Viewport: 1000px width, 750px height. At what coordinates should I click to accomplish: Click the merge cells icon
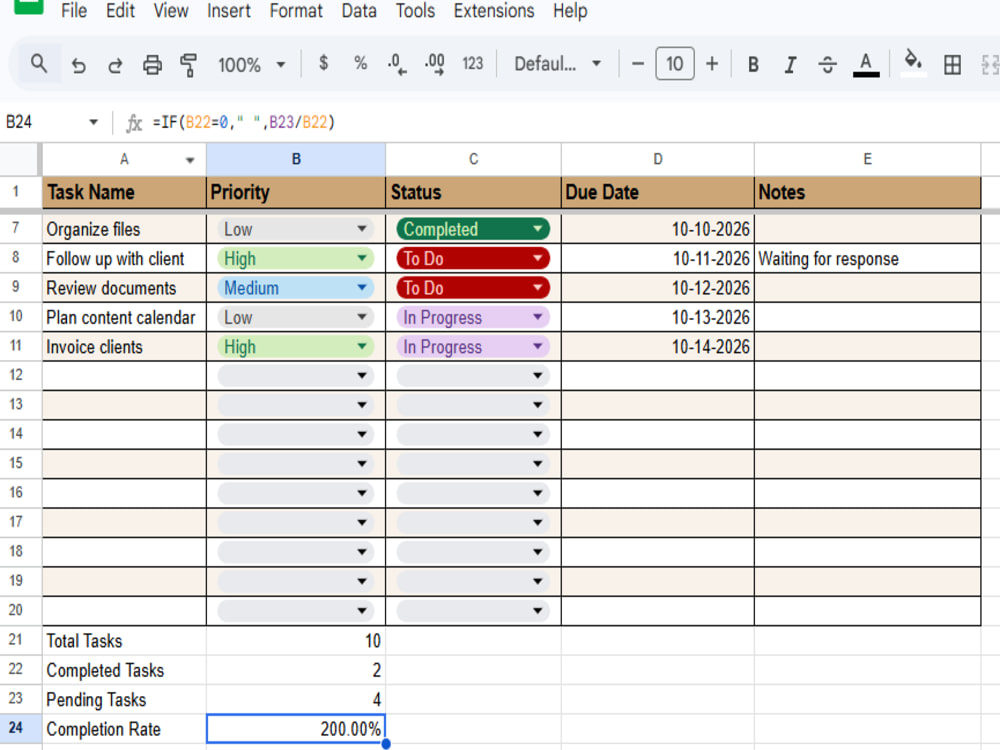click(x=990, y=64)
